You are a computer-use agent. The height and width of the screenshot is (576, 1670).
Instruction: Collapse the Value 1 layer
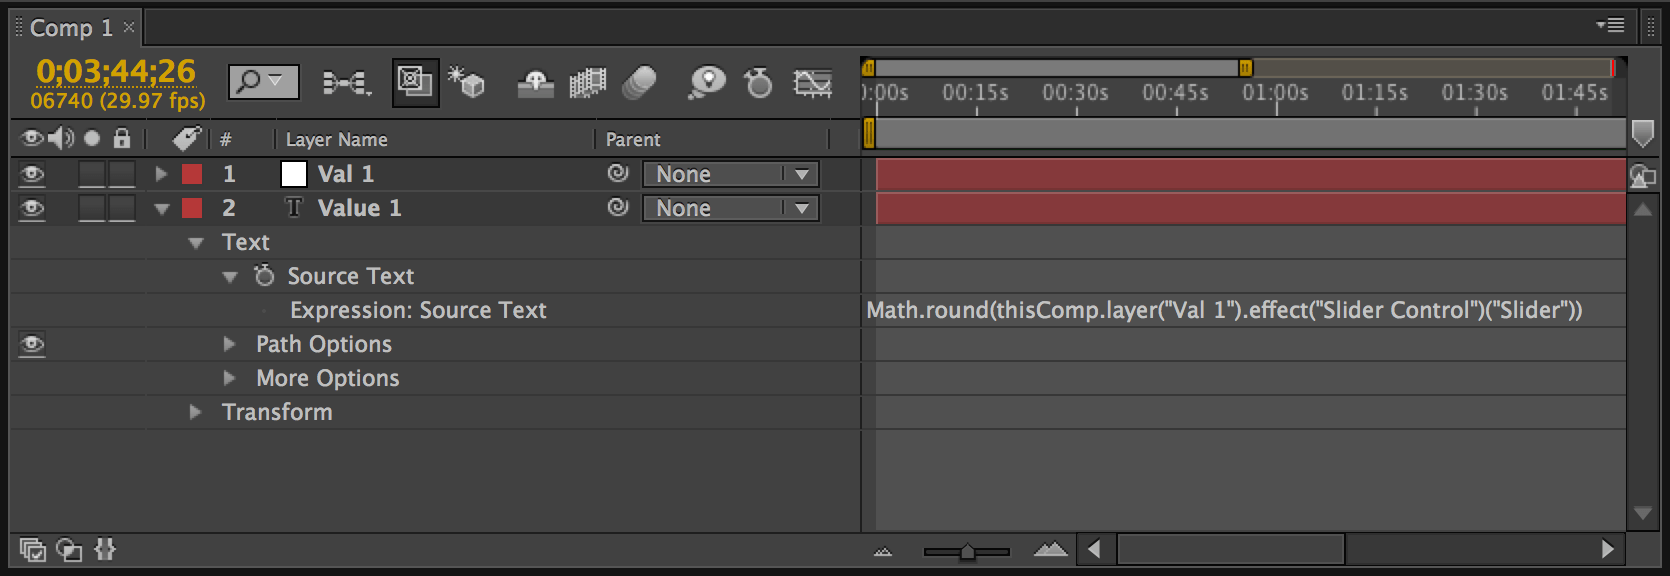pos(162,209)
